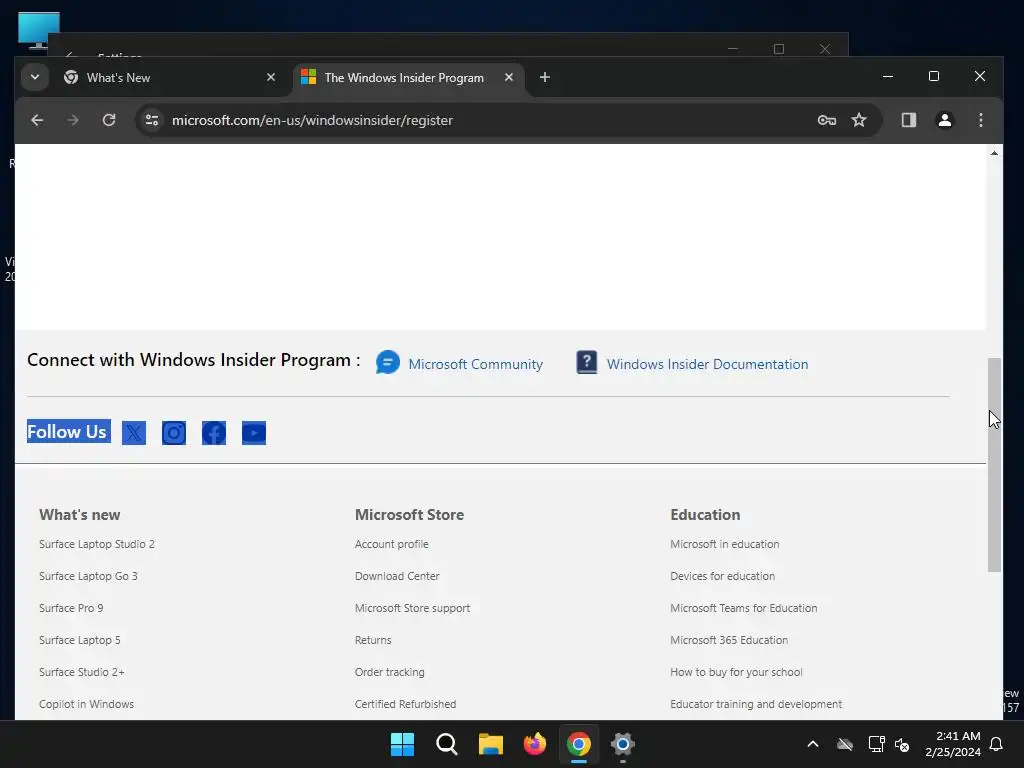The image size is (1024, 768).
Task: Go back to the previous page
Action: click(37, 120)
